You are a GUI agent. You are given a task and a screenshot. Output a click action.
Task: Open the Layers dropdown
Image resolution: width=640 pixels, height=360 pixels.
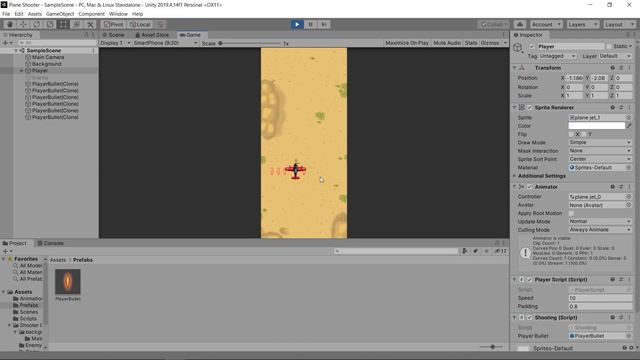(582, 24)
